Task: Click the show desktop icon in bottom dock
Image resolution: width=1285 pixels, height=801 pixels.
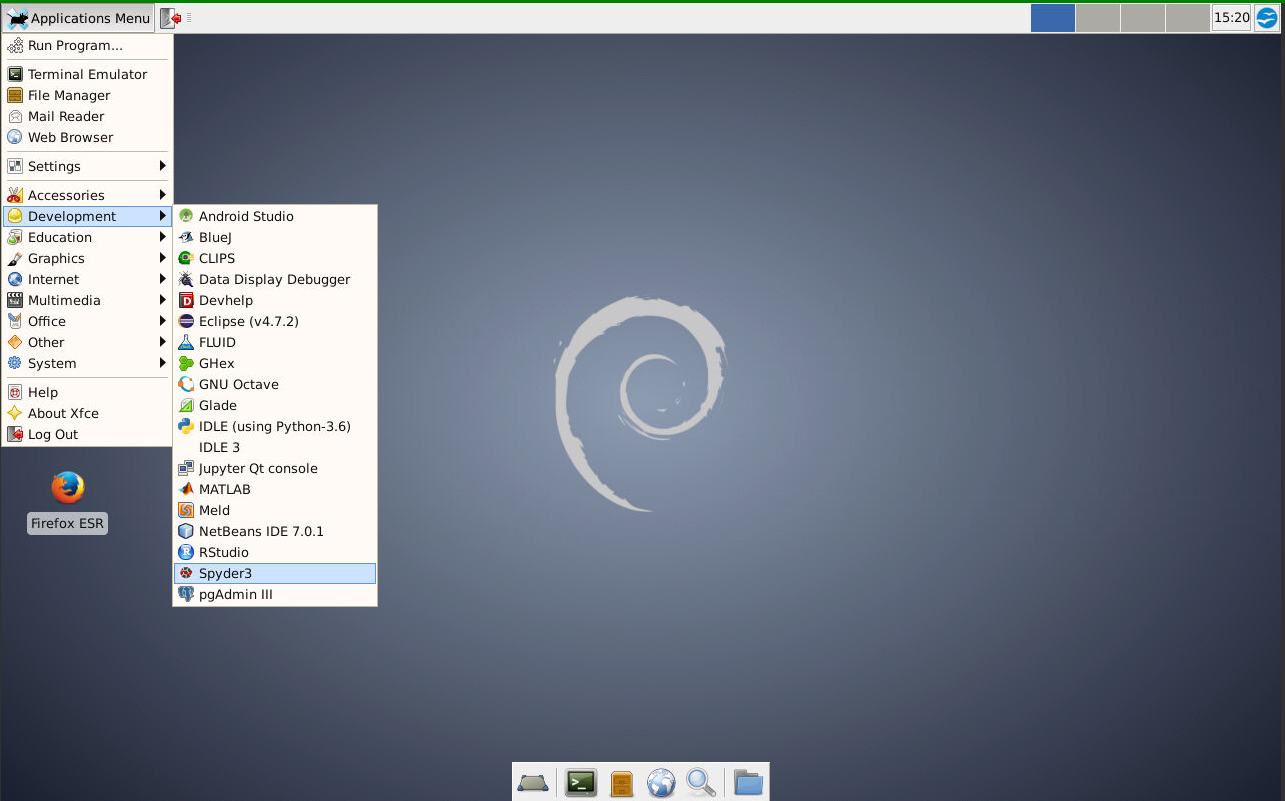Action: (x=533, y=783)
